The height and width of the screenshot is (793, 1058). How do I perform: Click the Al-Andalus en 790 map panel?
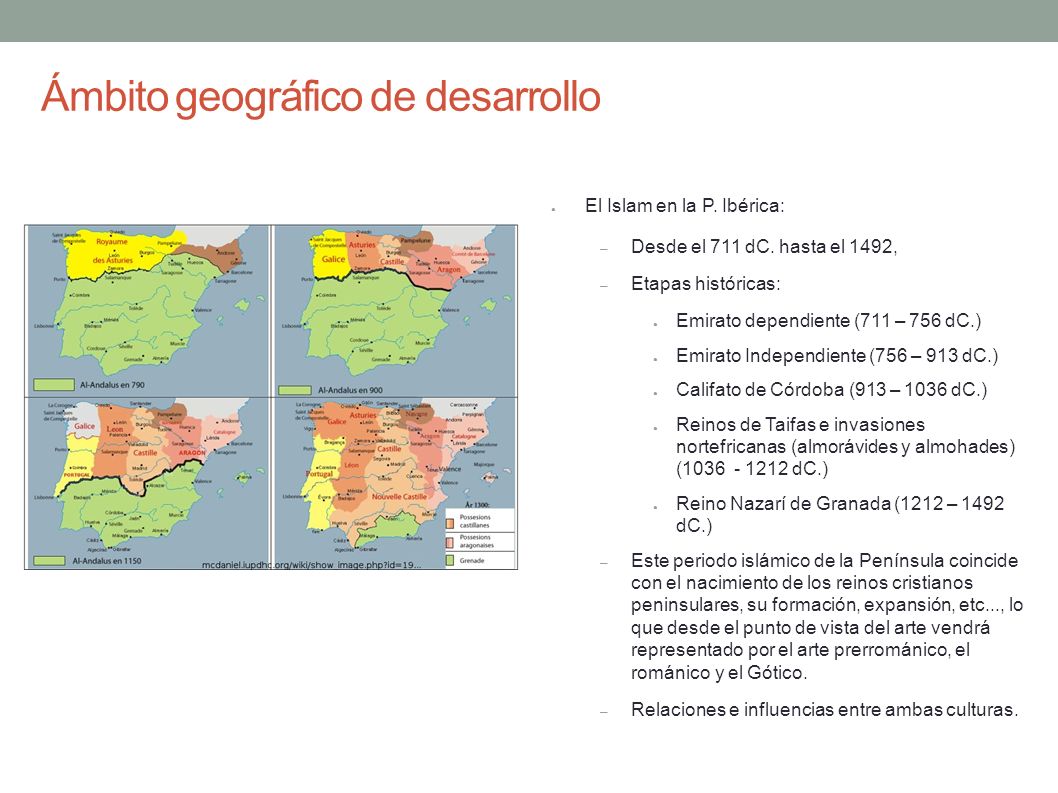pos(147,310)
